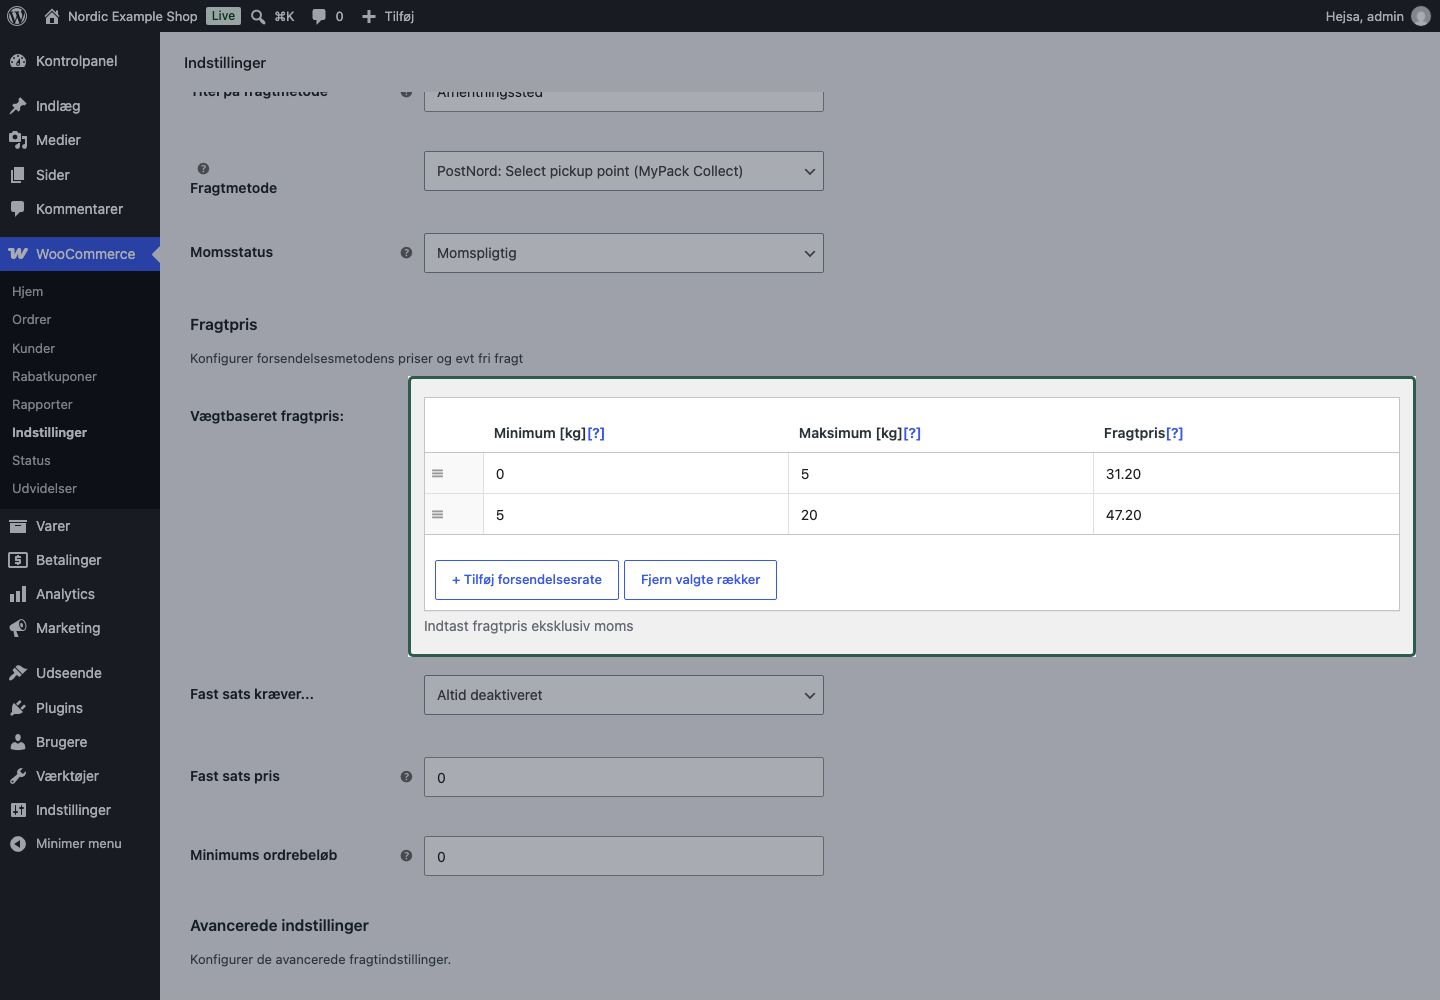Grab drag handle of the 5–20 kg row
This screenshot has height=1000, width=1440.
point(437,515)
